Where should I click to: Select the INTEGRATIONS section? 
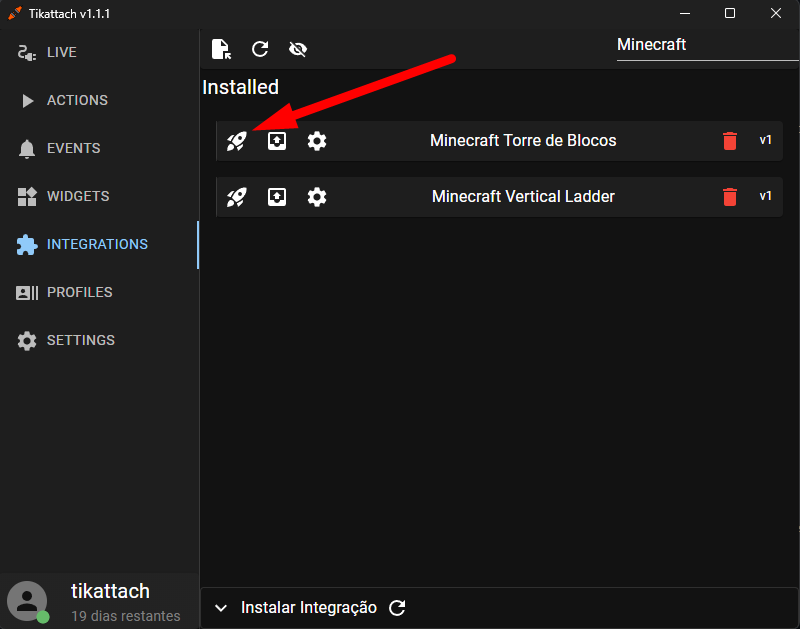100,244
